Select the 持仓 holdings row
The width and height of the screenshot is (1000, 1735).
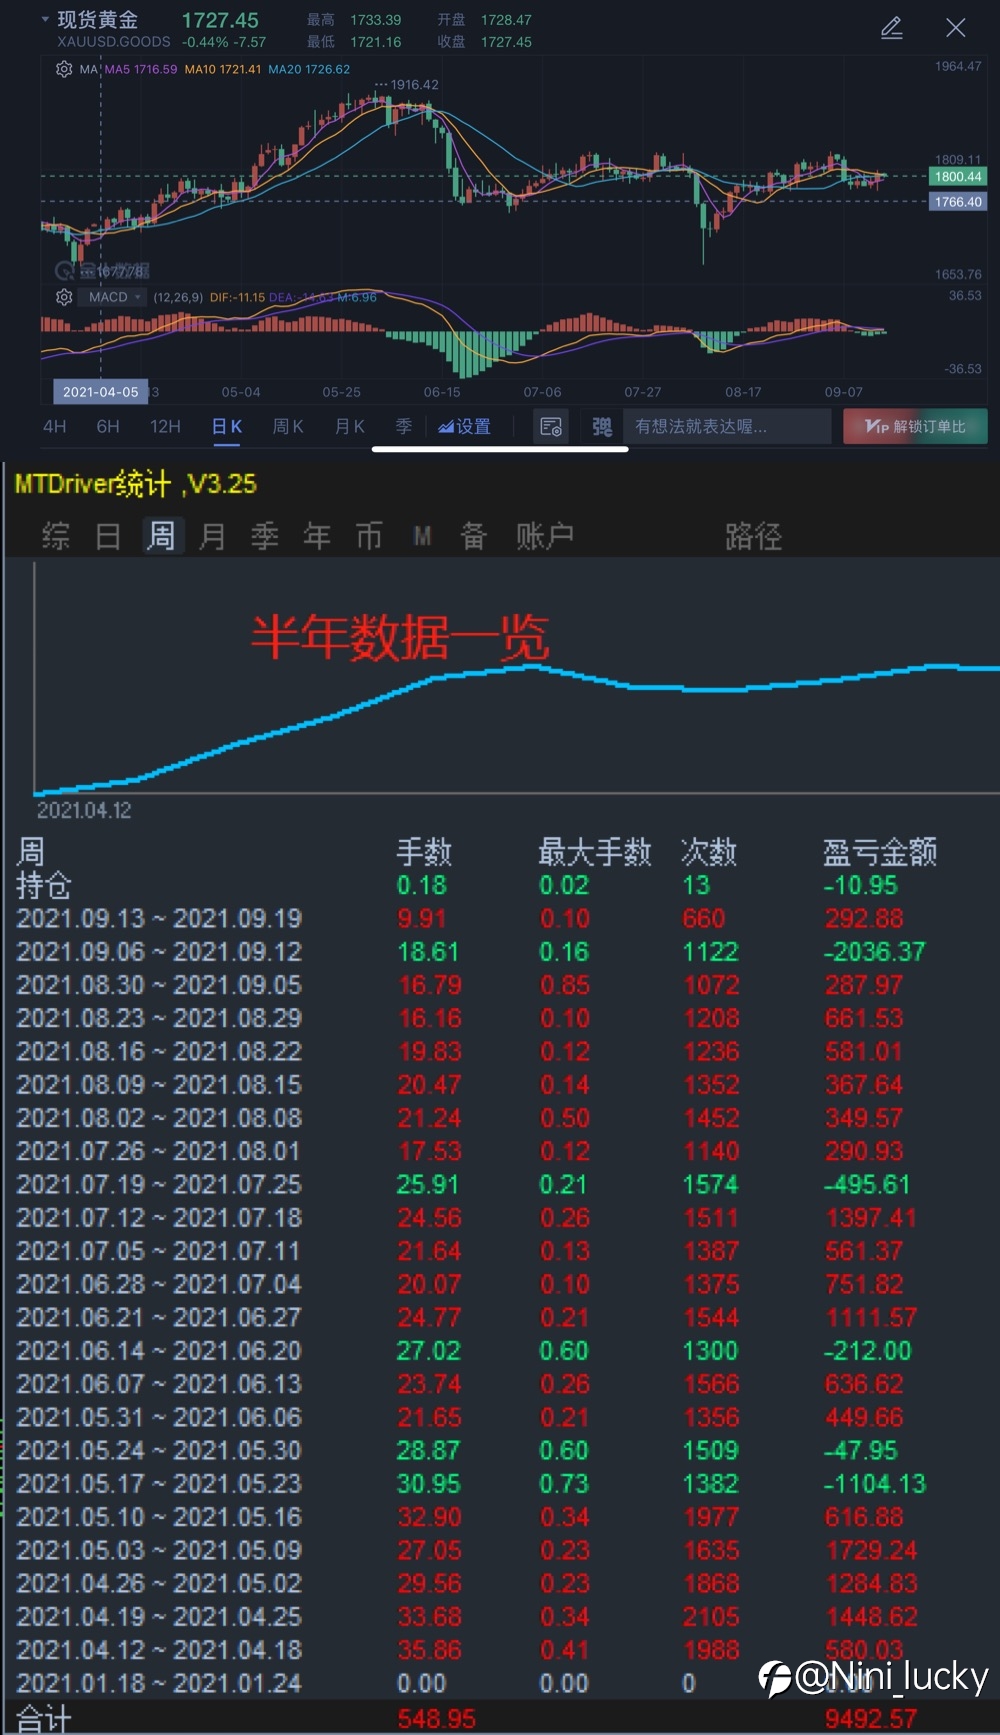click(500, 886)
